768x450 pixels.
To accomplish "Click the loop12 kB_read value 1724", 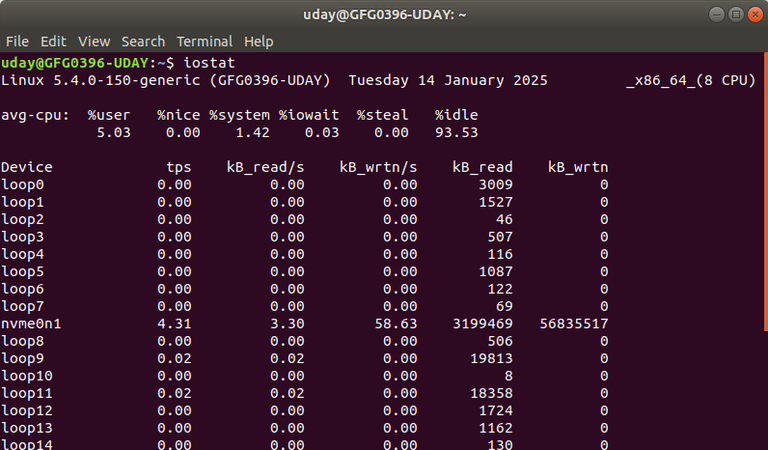I will point(496,411).
